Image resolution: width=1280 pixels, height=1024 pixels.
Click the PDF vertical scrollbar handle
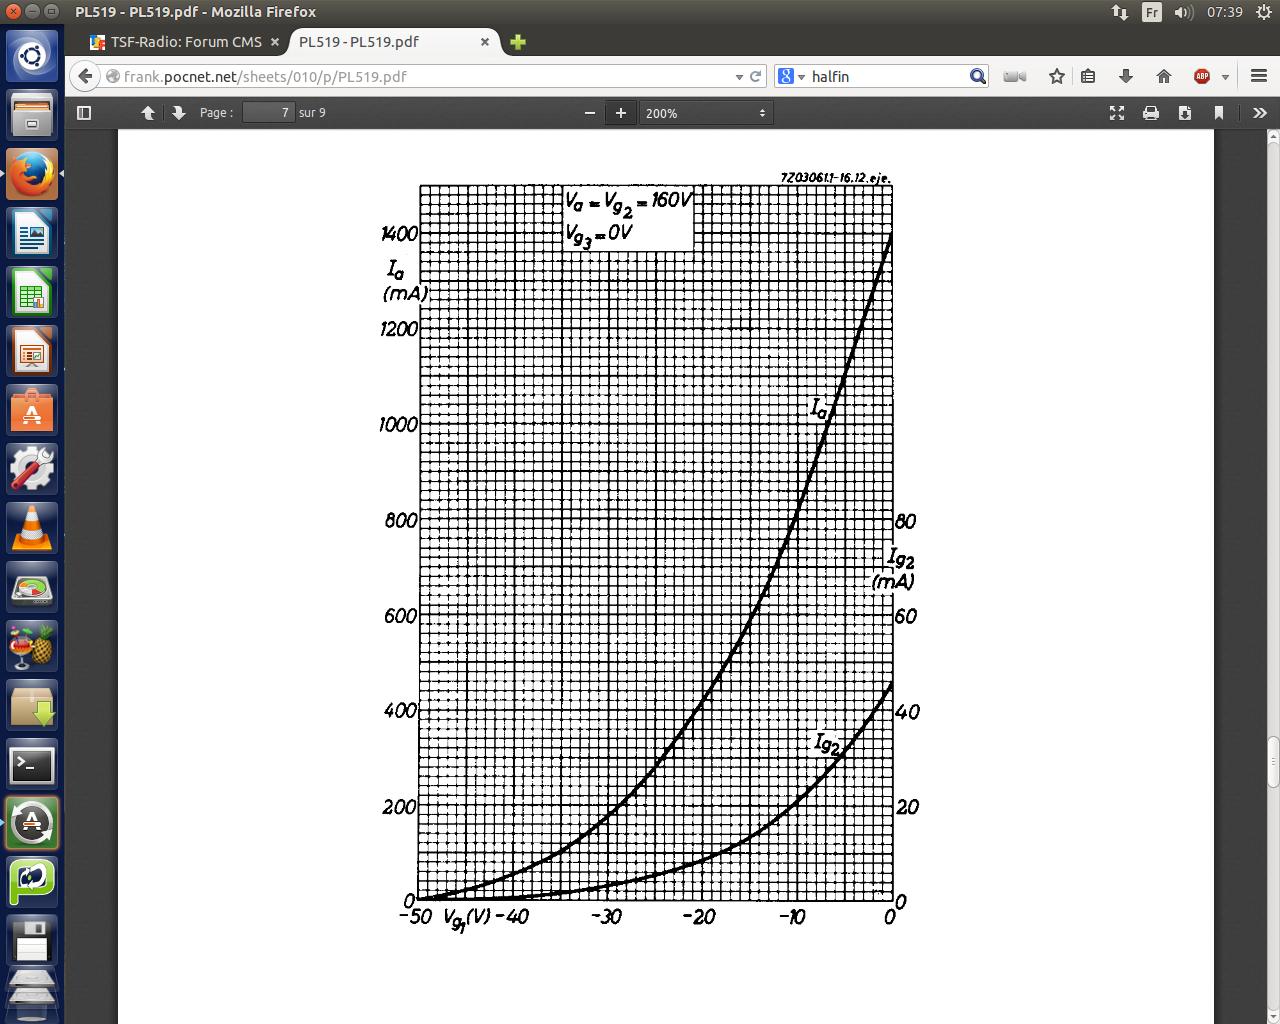coord(1273,763)
